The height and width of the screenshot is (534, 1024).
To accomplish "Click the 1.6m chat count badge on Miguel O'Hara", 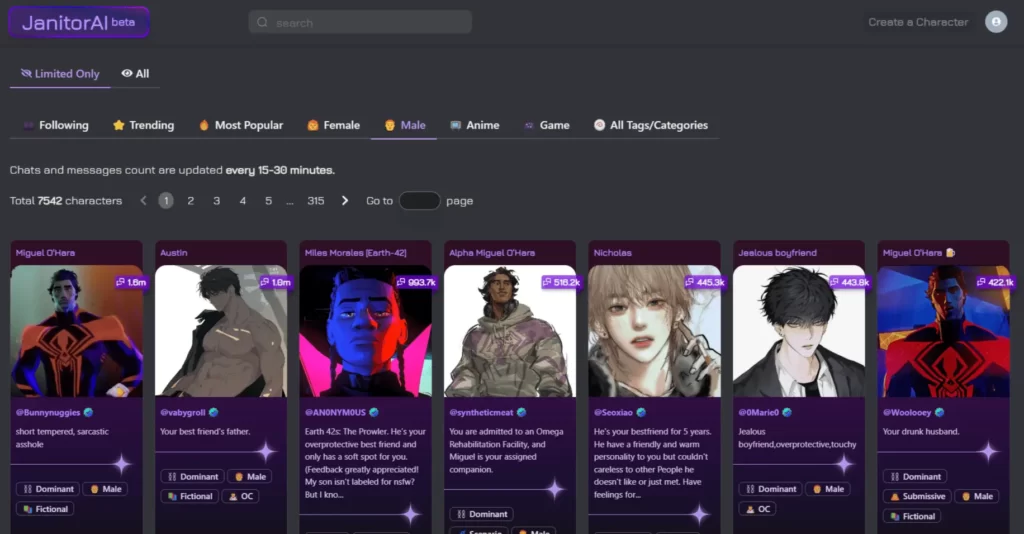I will tap(131, 282).
